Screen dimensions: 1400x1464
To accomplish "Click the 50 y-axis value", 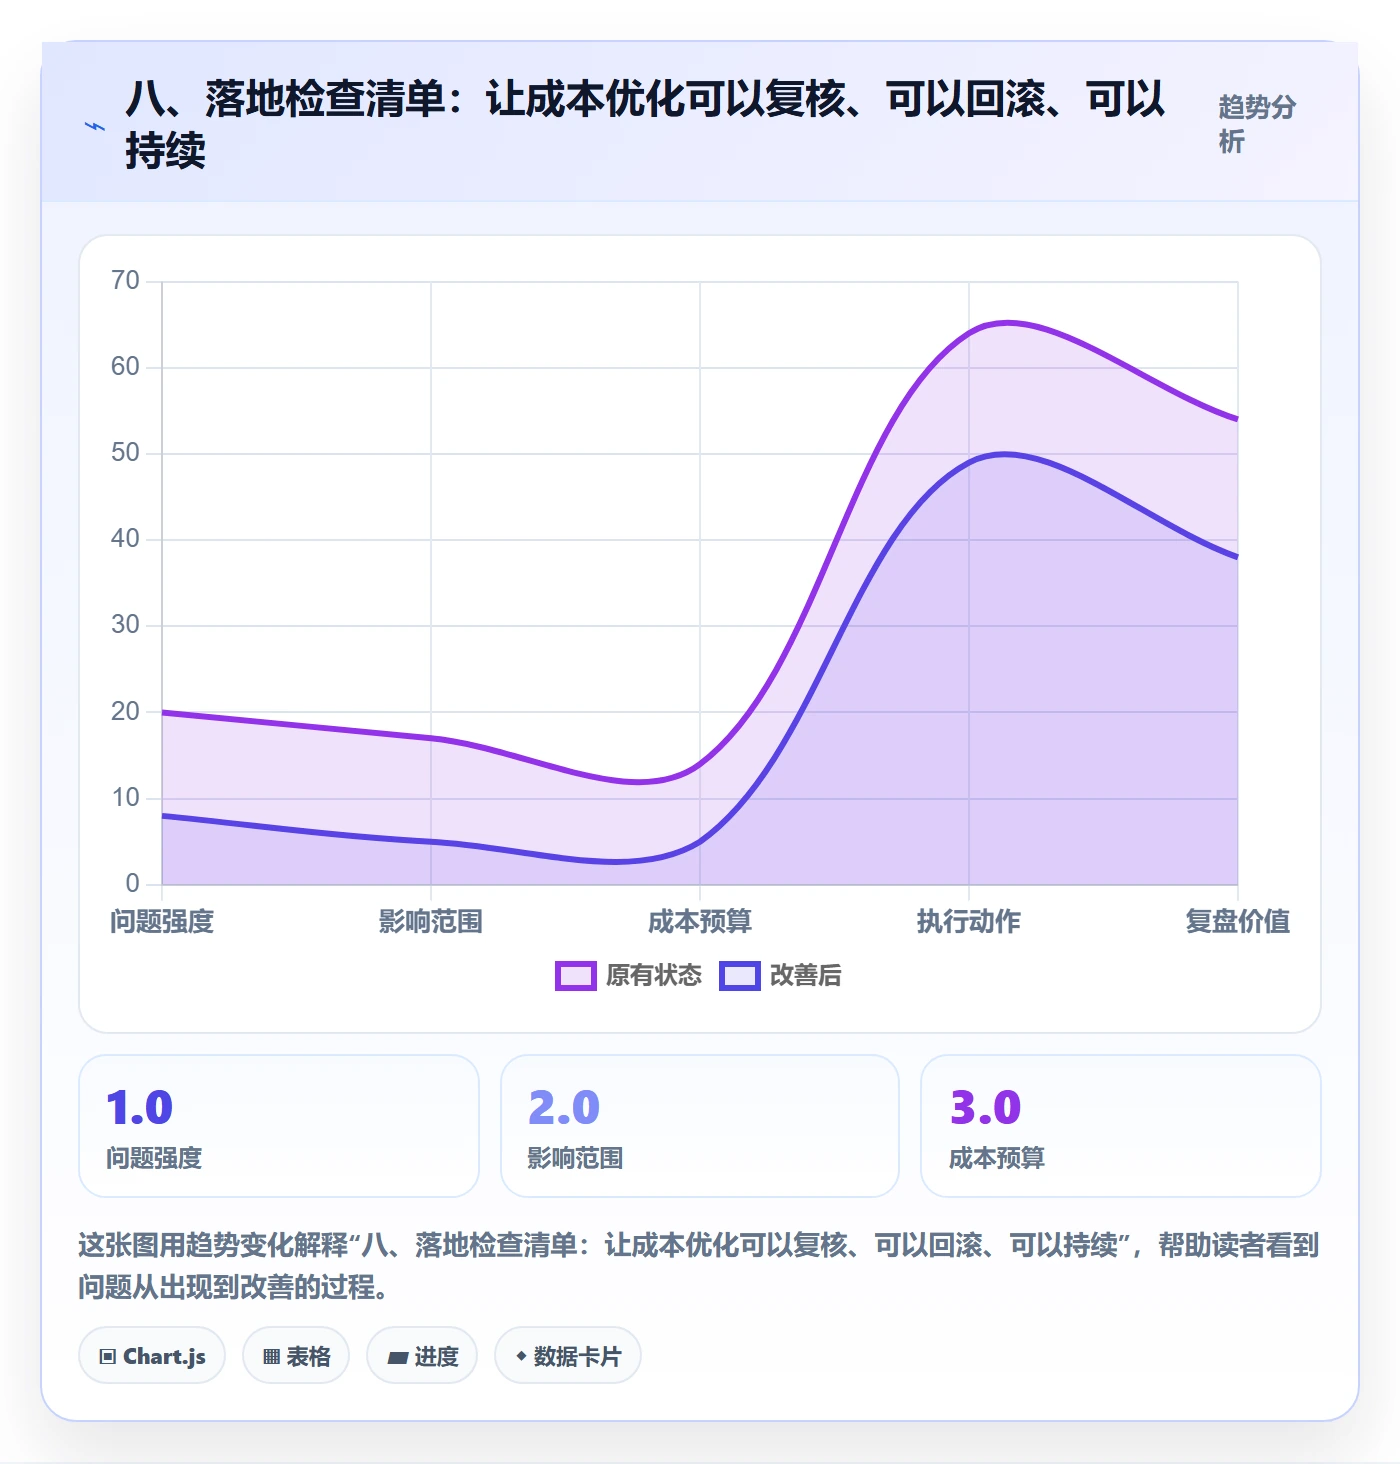I will click(125, 453).
